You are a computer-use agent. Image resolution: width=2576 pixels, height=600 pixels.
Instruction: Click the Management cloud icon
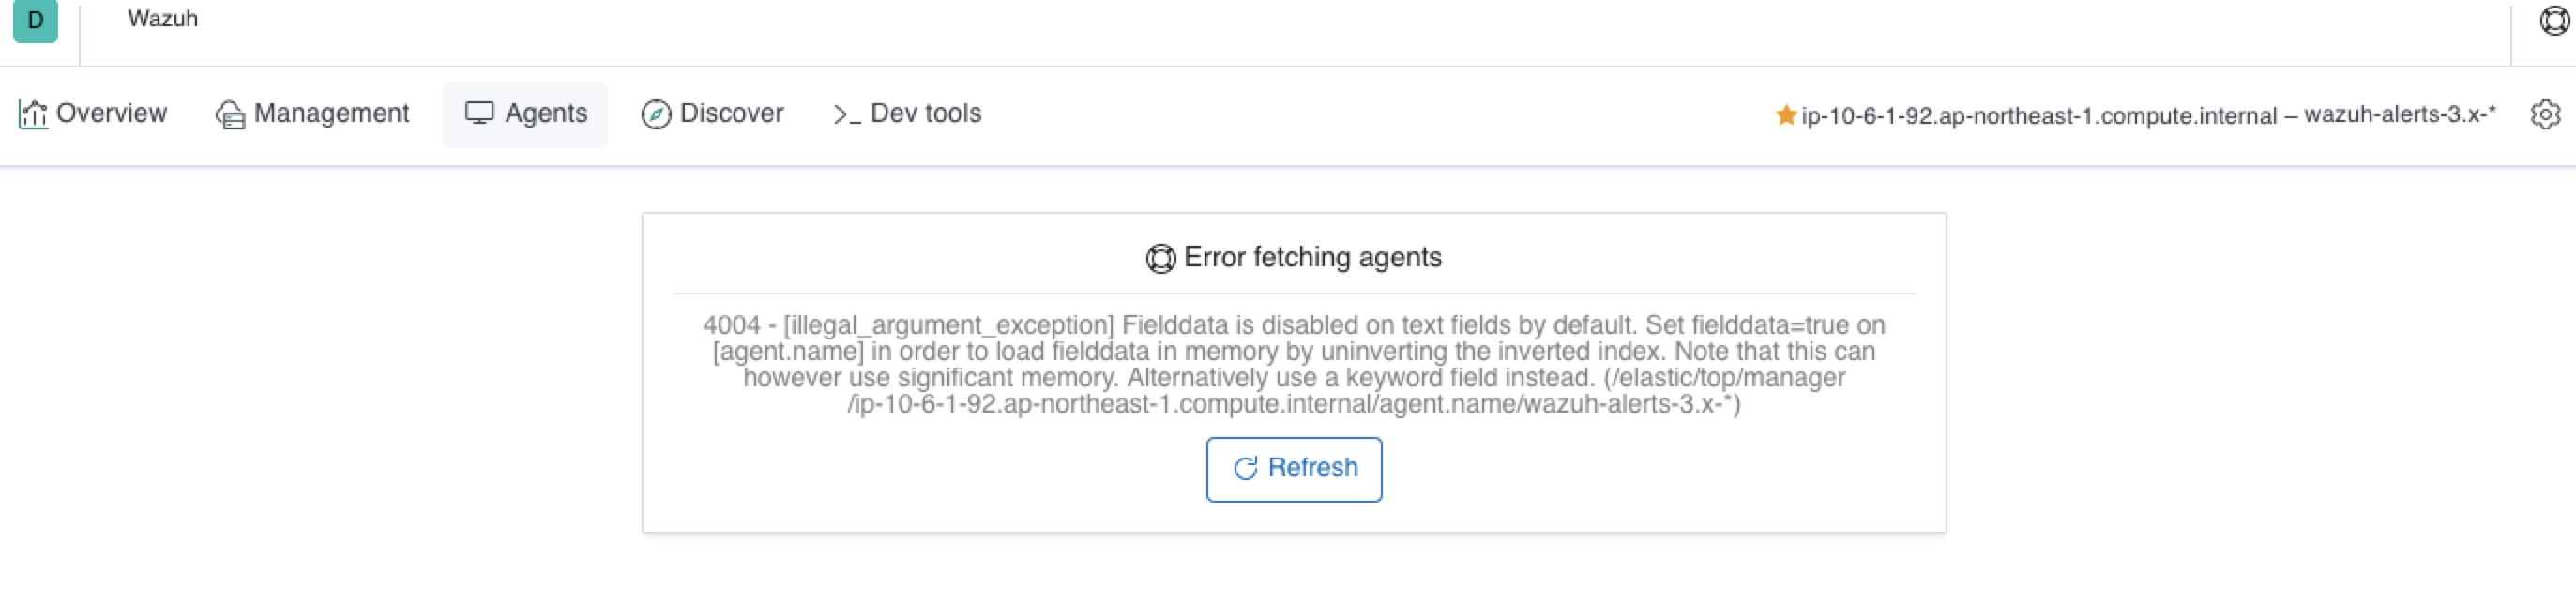[x=230, y=113]
